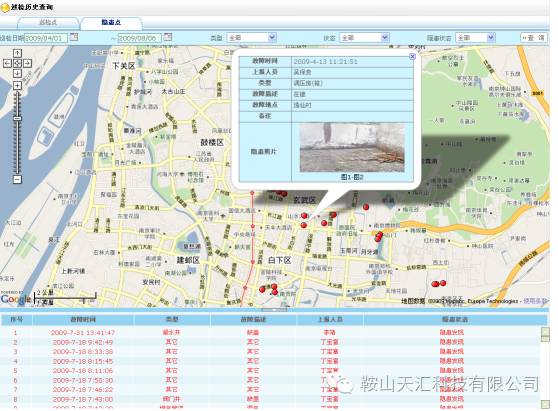Click the map recenter button between arrows
This screenshot has height=411, width=558.
pos(17,63)
